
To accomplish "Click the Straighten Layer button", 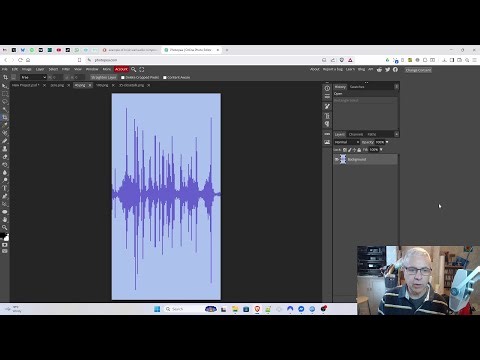I will (x=104, y=77).
